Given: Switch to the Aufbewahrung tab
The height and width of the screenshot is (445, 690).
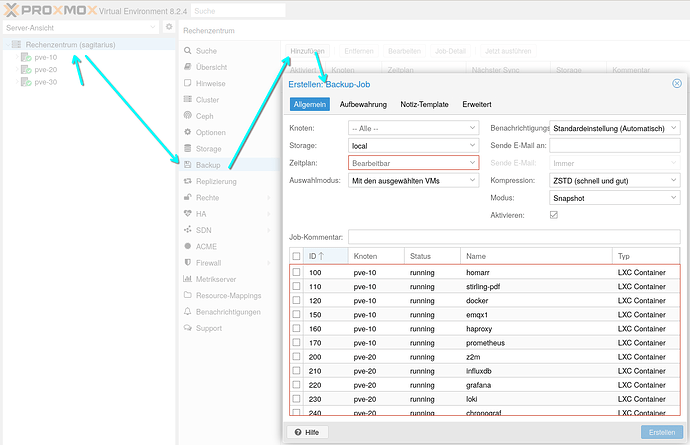Looking at the screenshot, I should [363, 104].
